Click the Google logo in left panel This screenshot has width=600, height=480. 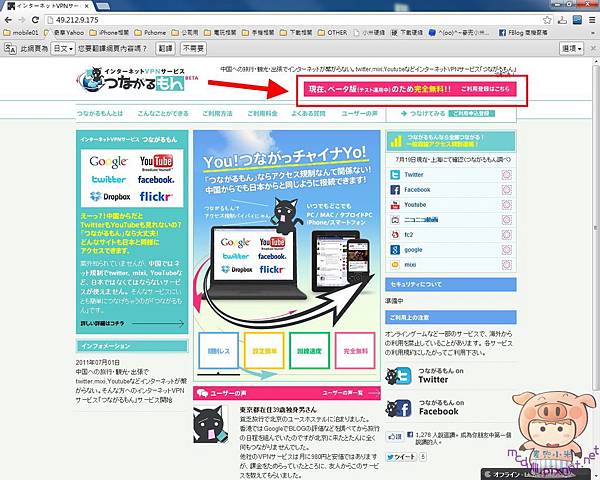pos(108,162)
